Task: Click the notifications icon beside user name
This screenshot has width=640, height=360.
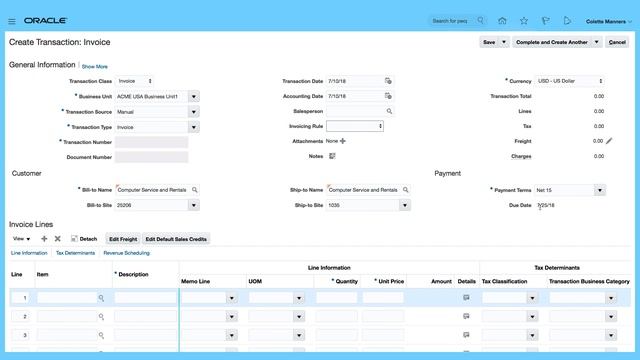Action: click(x=567, y=21)
